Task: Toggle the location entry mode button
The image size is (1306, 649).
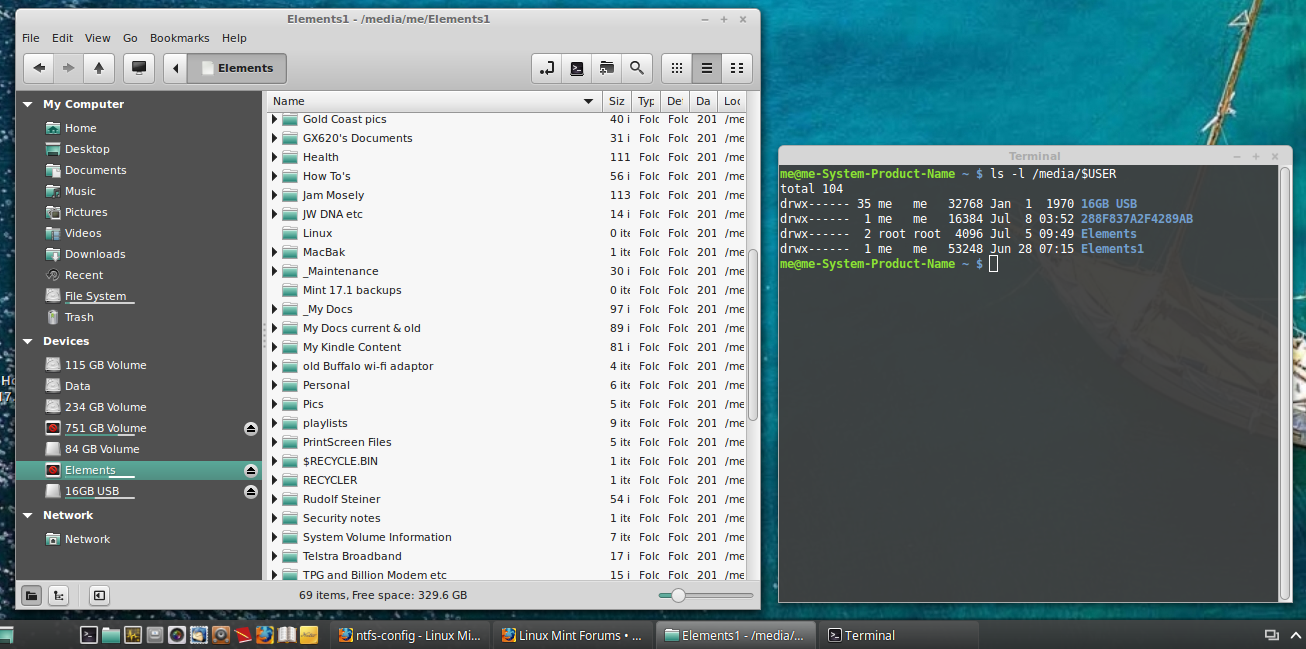Action: tap(546, 68)
